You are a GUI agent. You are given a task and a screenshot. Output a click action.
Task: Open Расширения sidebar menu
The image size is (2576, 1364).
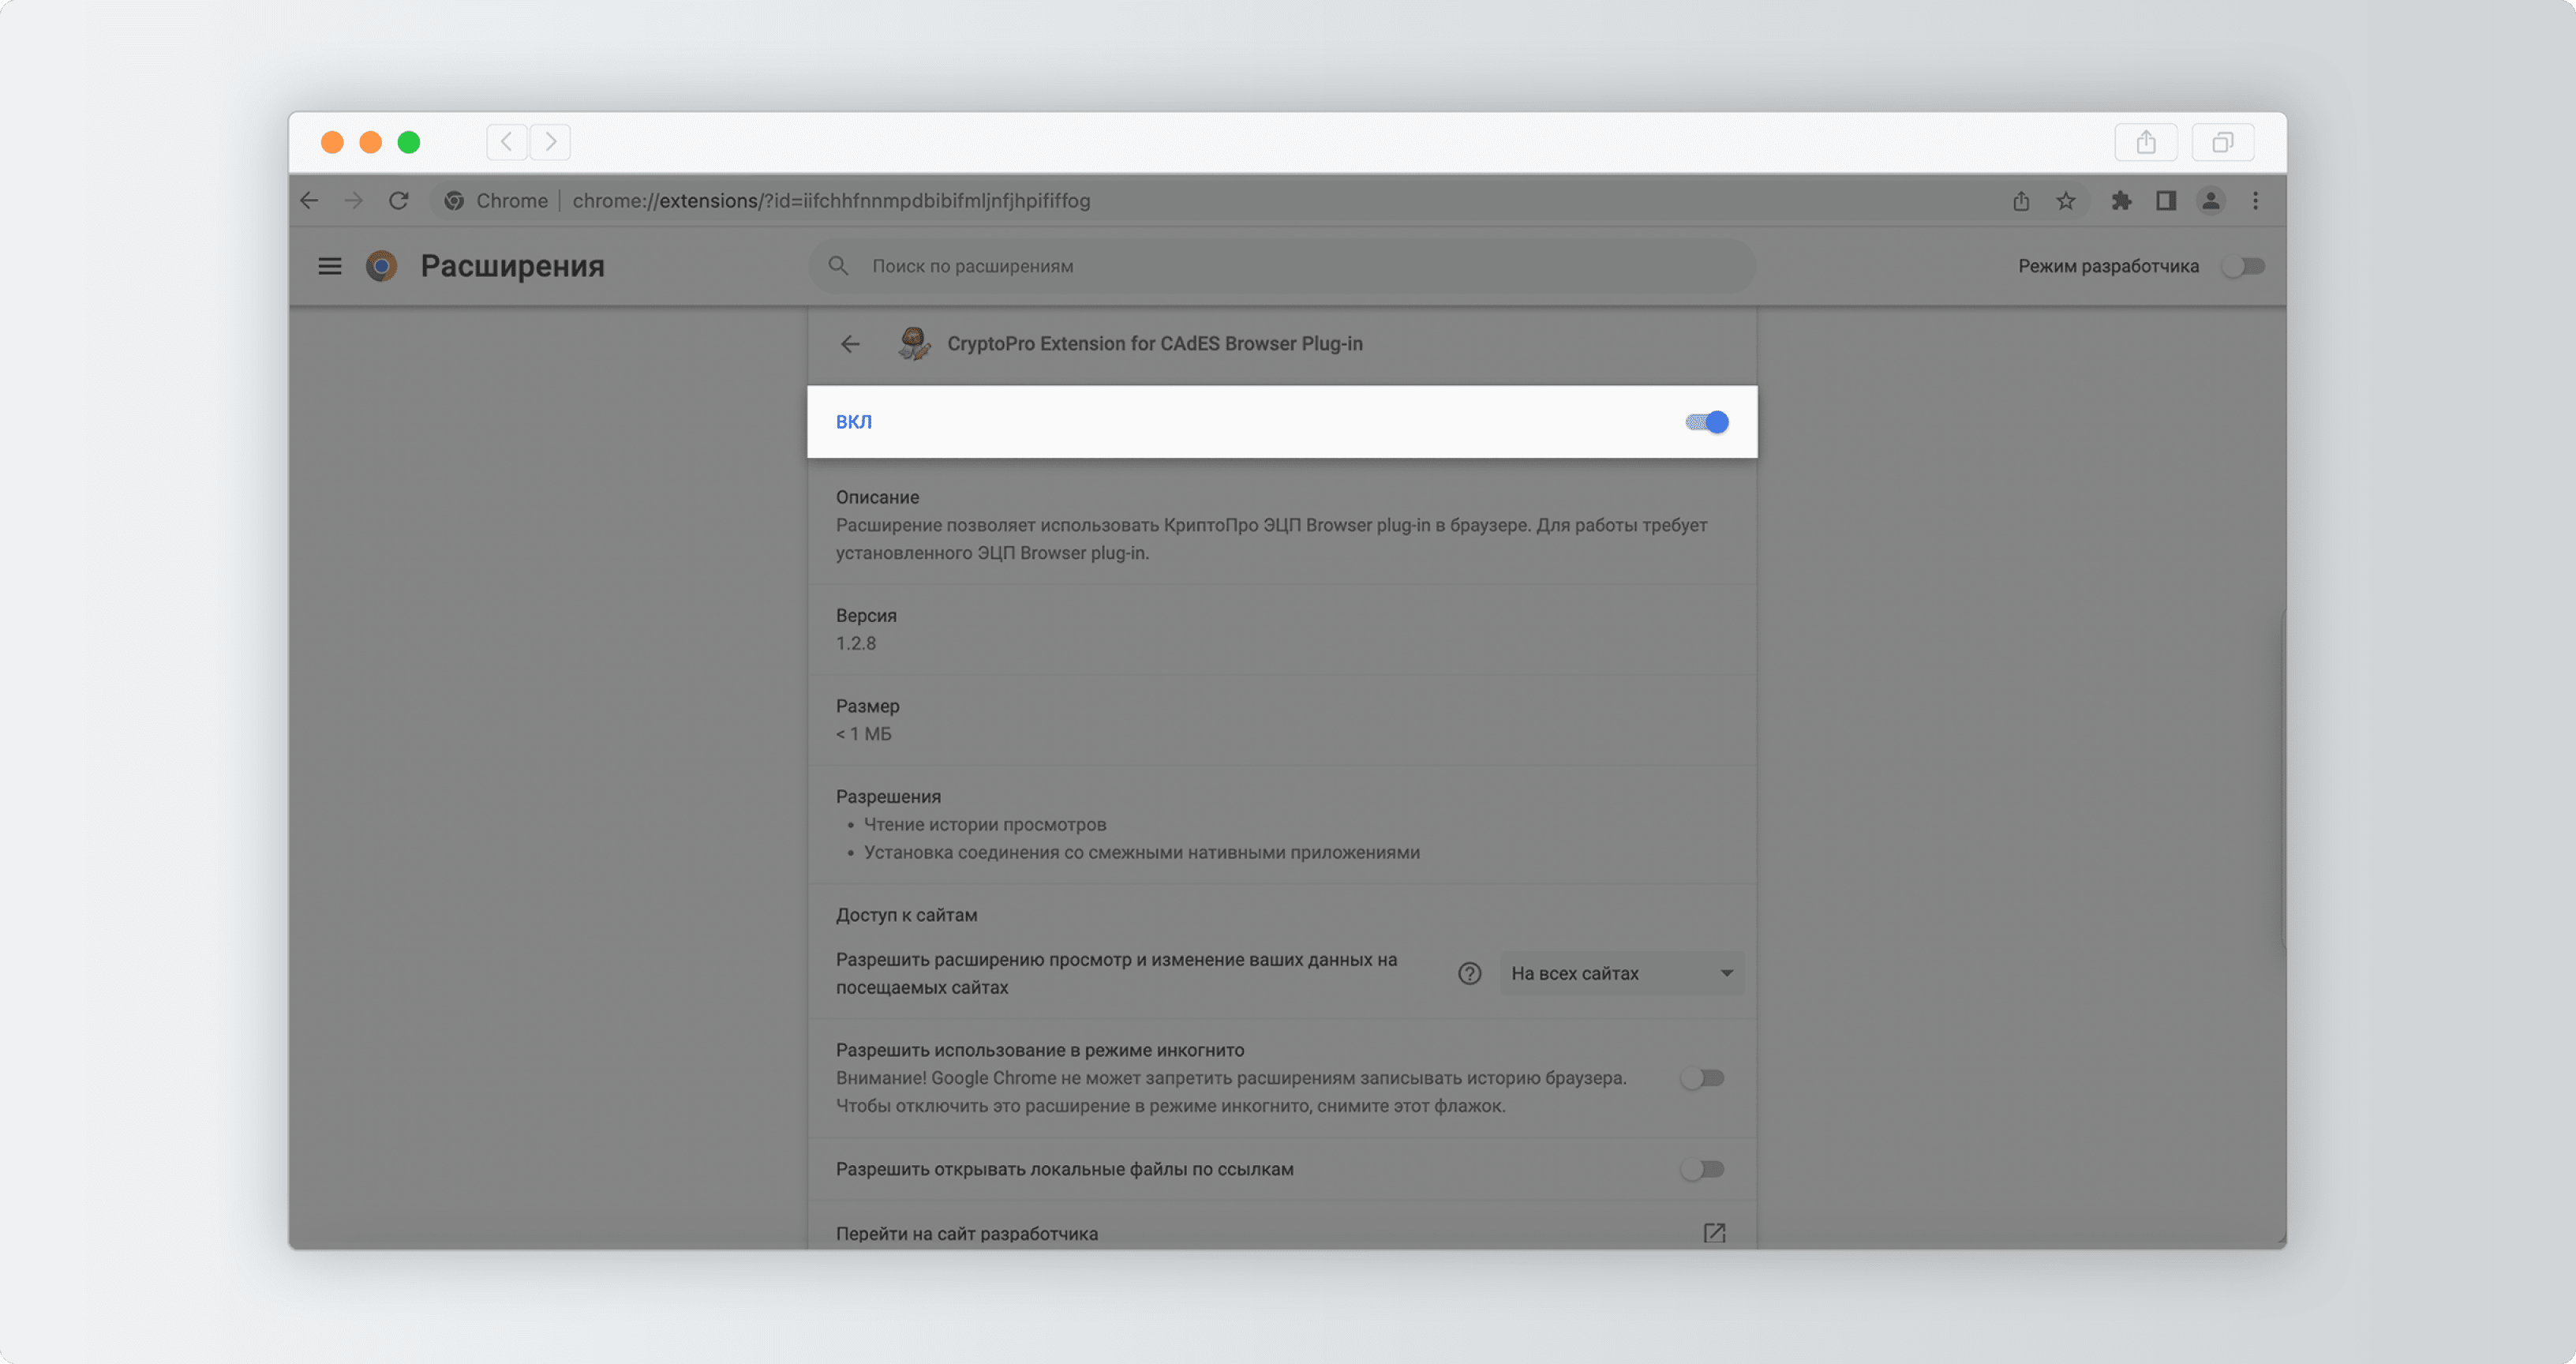point(331,264)
